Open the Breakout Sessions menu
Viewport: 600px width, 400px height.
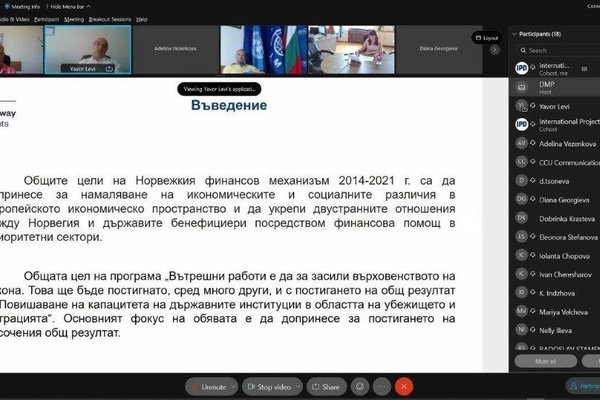[109, 19]
